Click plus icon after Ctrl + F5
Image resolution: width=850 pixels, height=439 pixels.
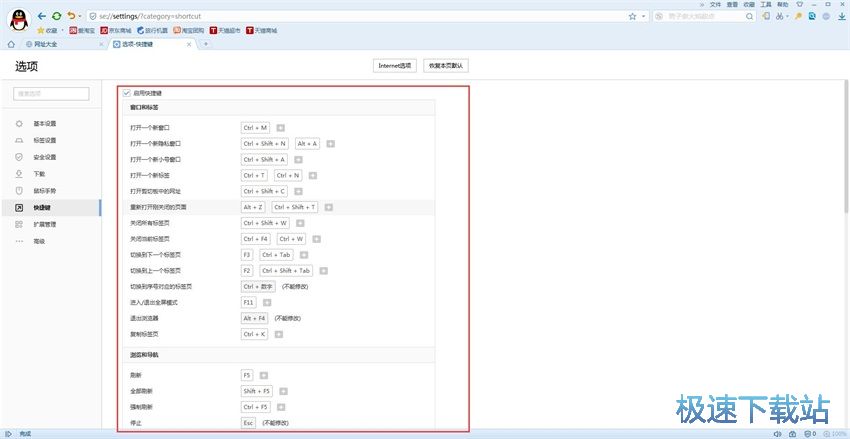[x=281, y=407]
